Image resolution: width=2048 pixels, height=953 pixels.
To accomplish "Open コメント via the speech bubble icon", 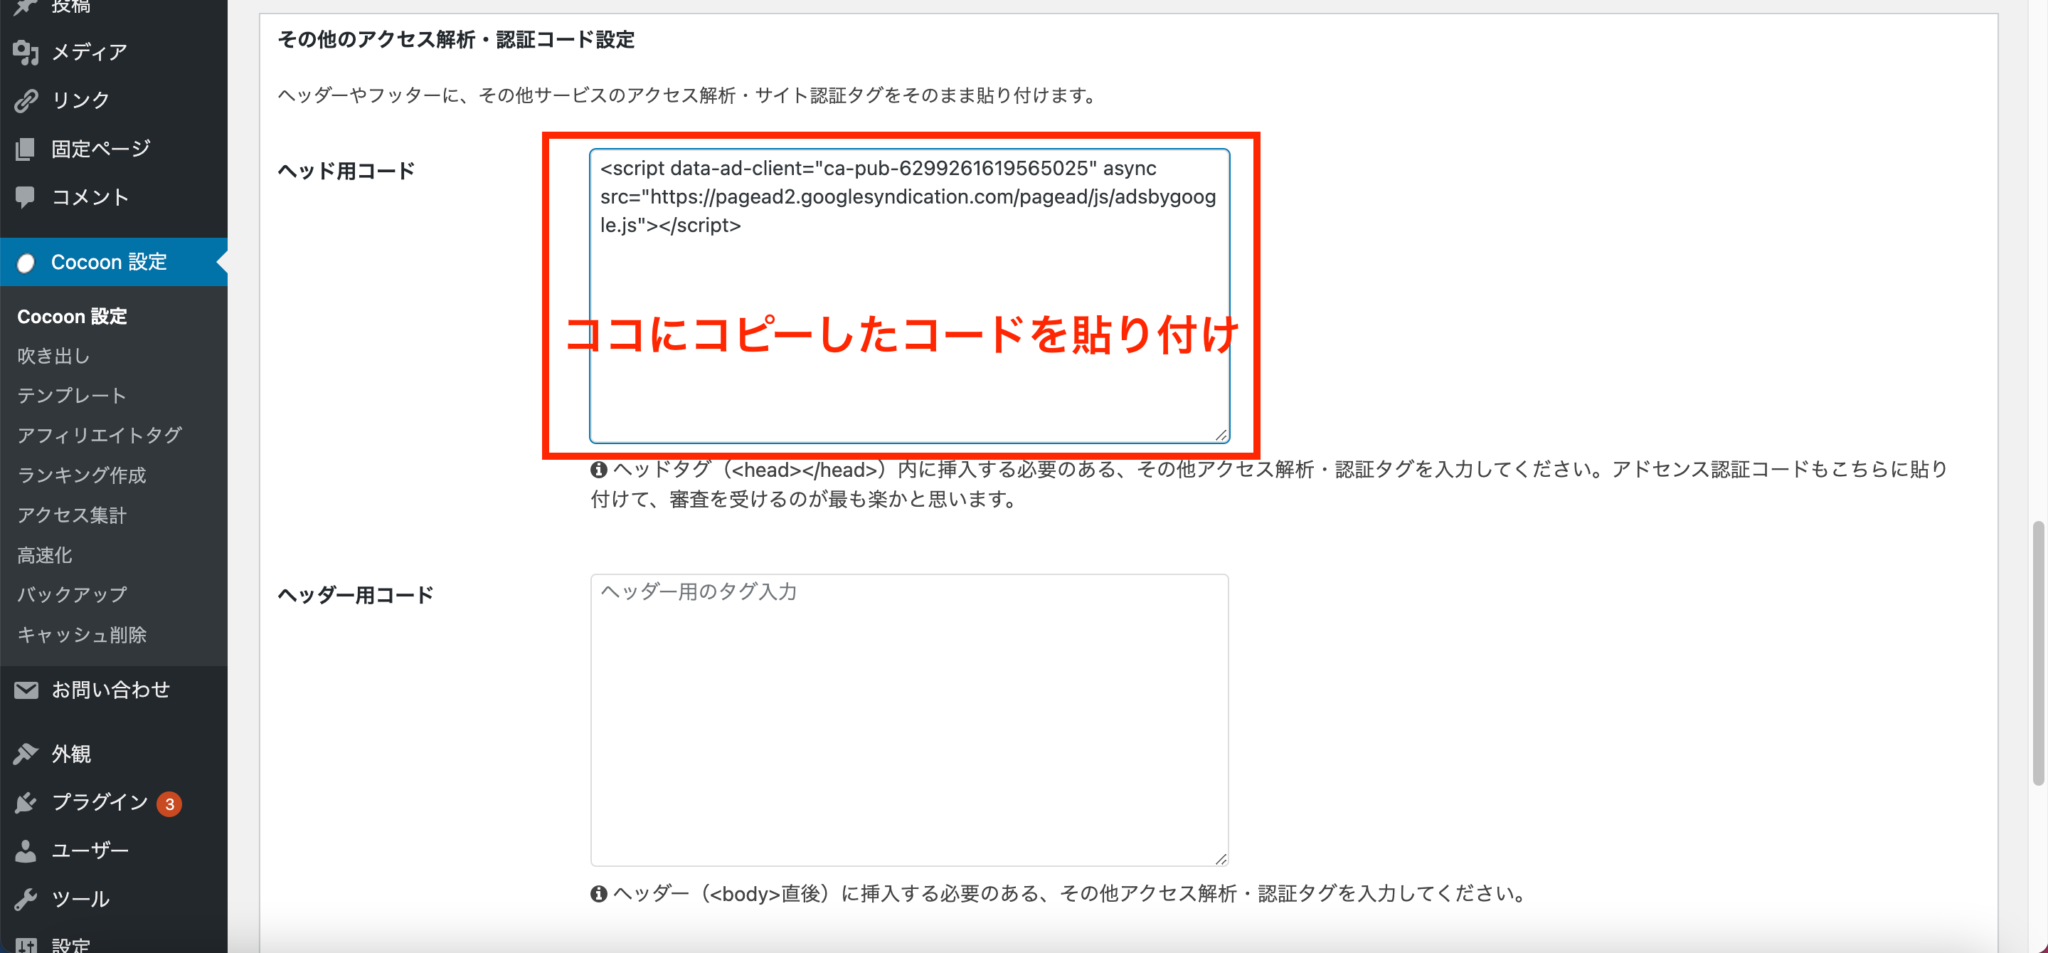I will (25, 197).
